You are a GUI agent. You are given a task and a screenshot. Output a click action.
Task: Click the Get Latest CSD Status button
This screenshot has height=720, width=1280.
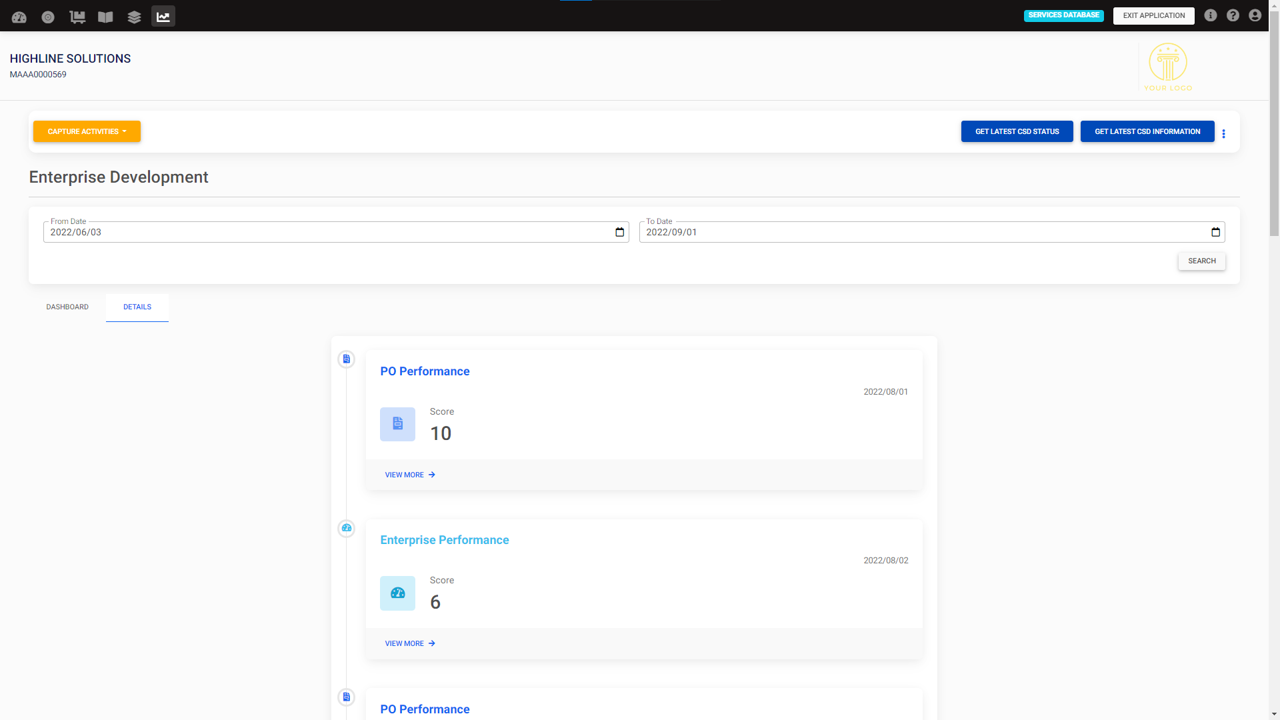coord(1016,131)
